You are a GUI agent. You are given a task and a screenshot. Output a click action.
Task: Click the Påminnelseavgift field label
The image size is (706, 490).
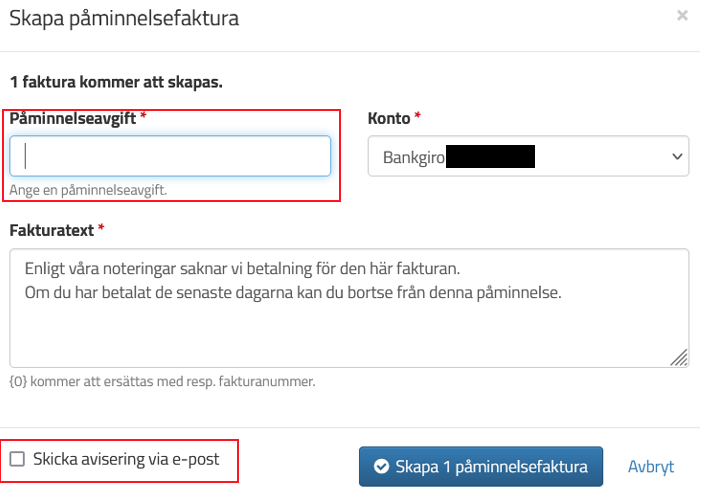point(72,118)
